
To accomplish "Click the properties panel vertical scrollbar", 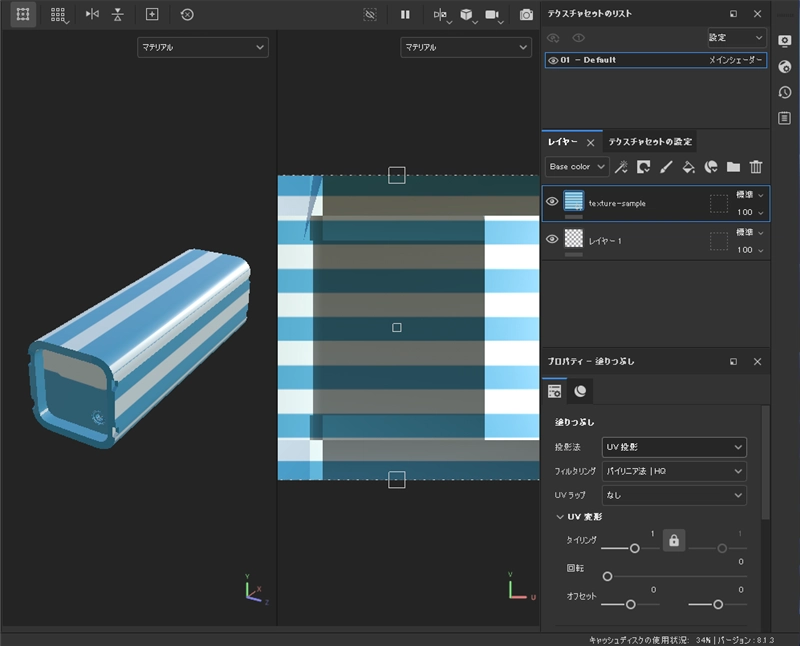I will point(765,463).
